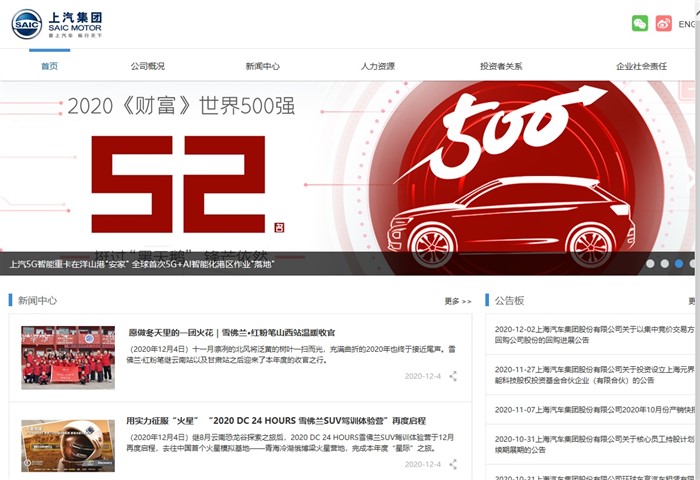Open 2020-11-07 10月份产销快报 announcement

(595, 409)
